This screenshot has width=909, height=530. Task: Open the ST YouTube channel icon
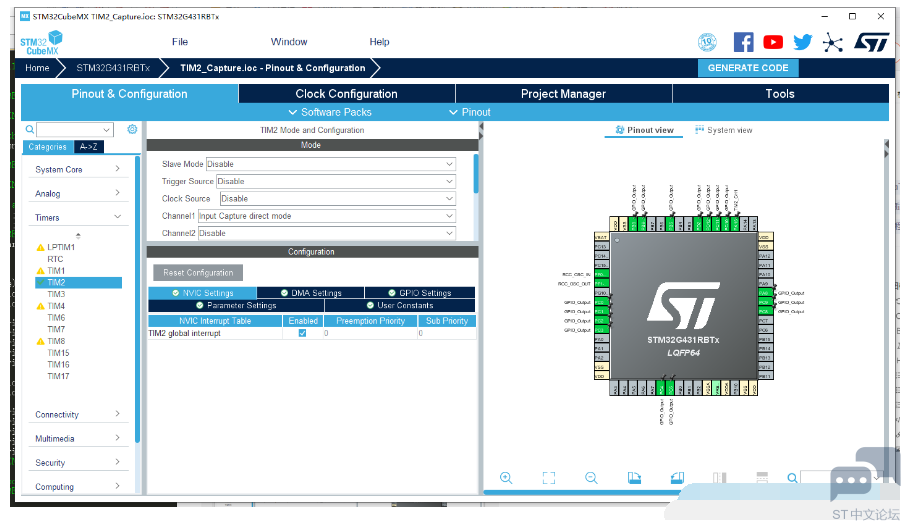point(773,42)
